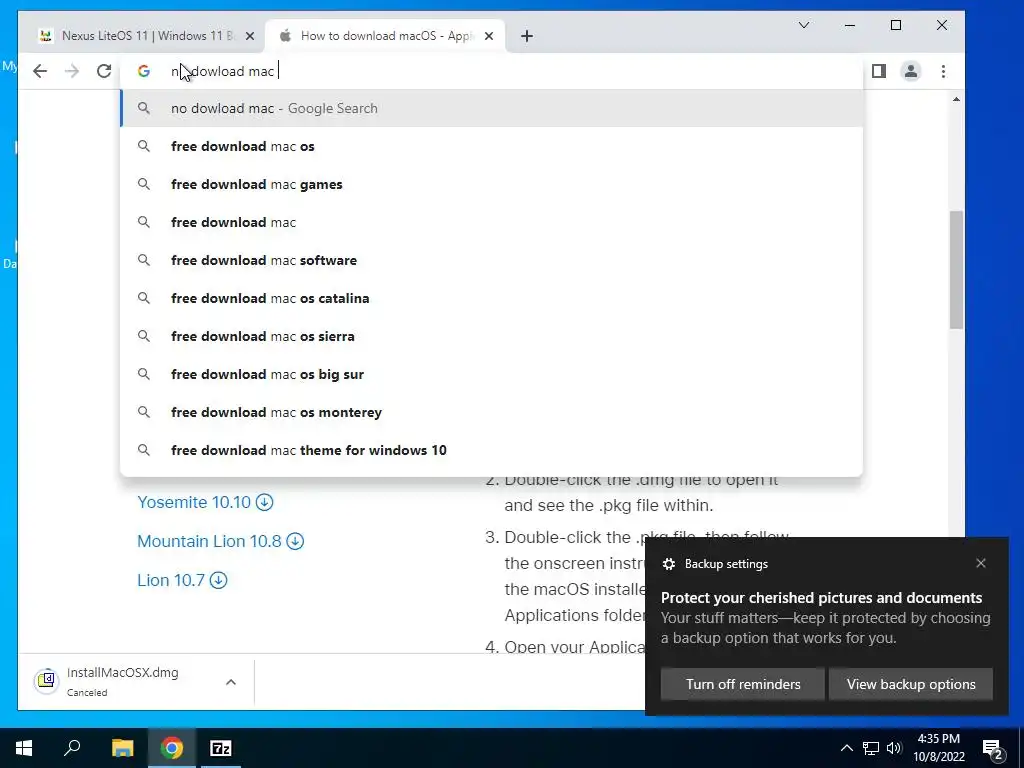Open the Mountain Lion 10.8 download link
This screenshot has height=768, width=1024.
220,541
